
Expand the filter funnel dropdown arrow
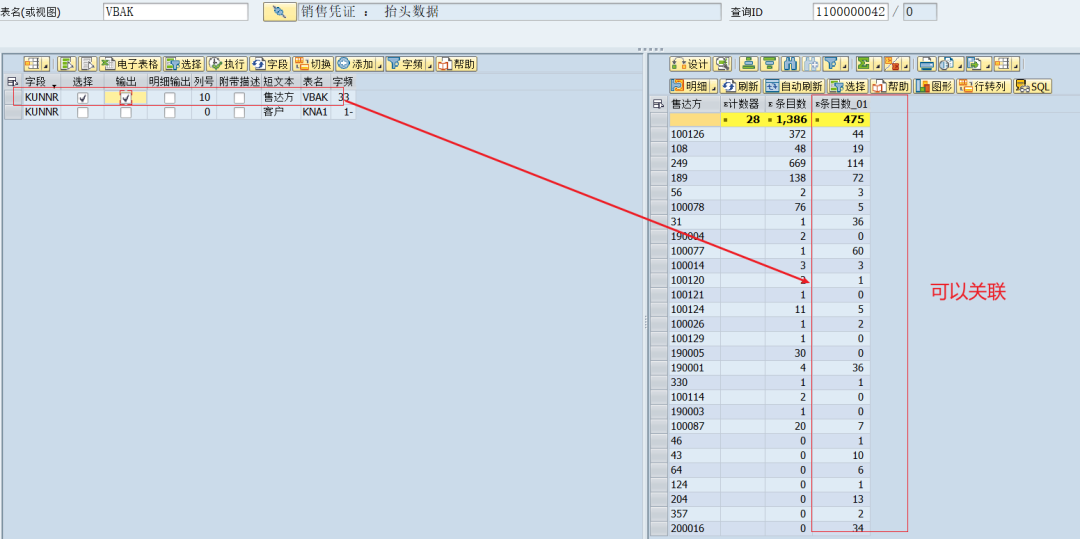pyautogui.click(x=844, y=64)
